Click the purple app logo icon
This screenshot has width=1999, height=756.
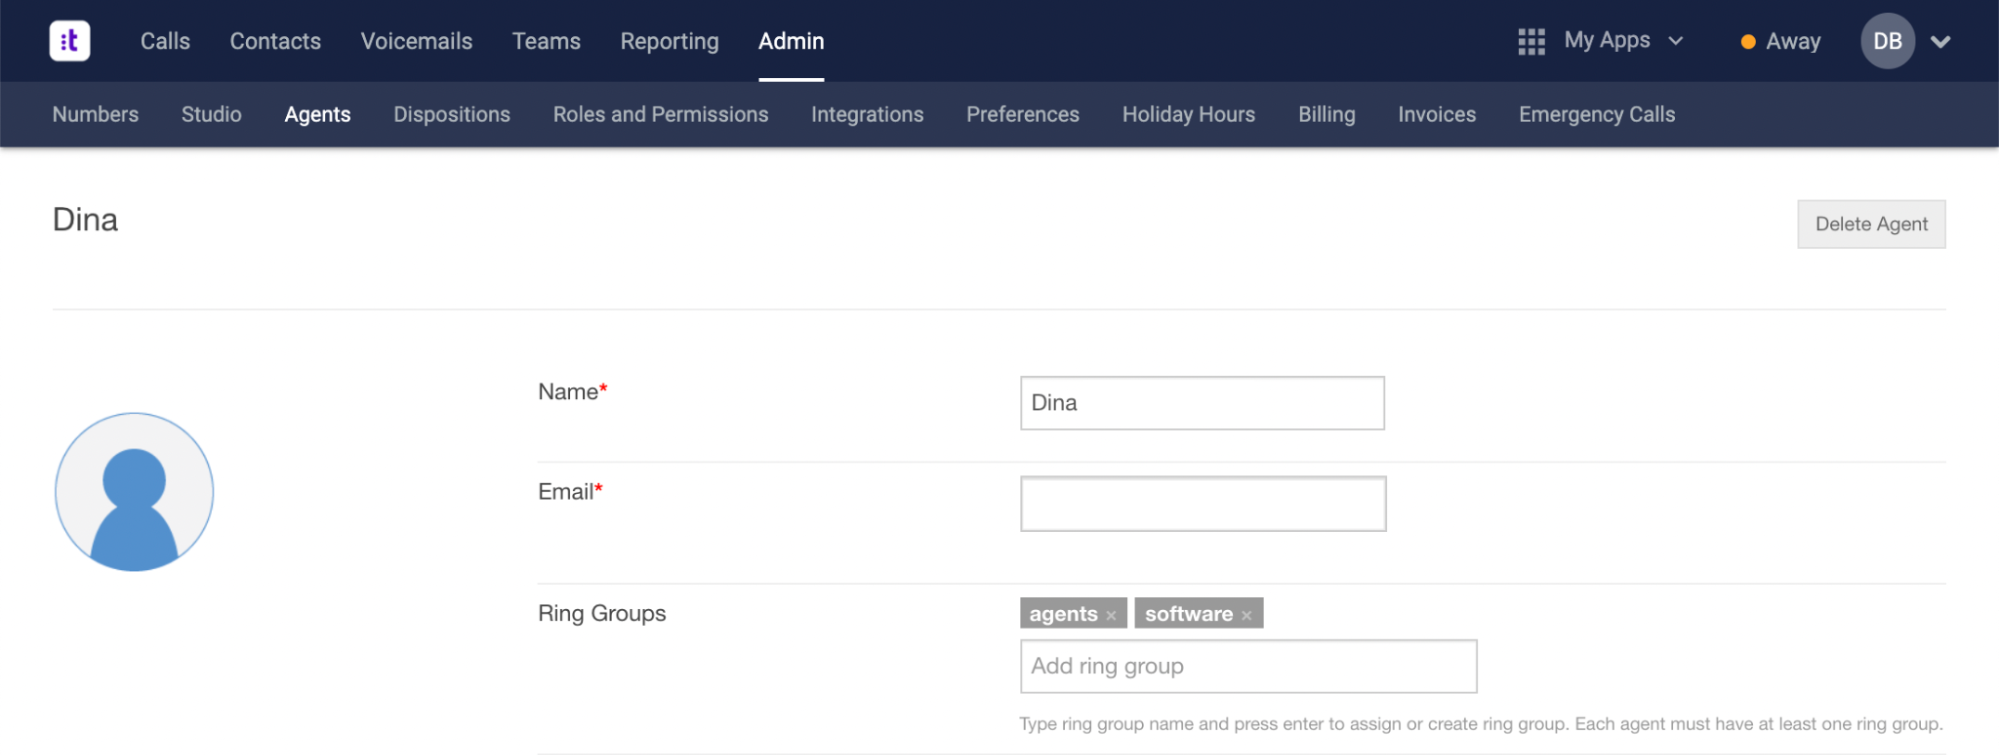[70, 41]
